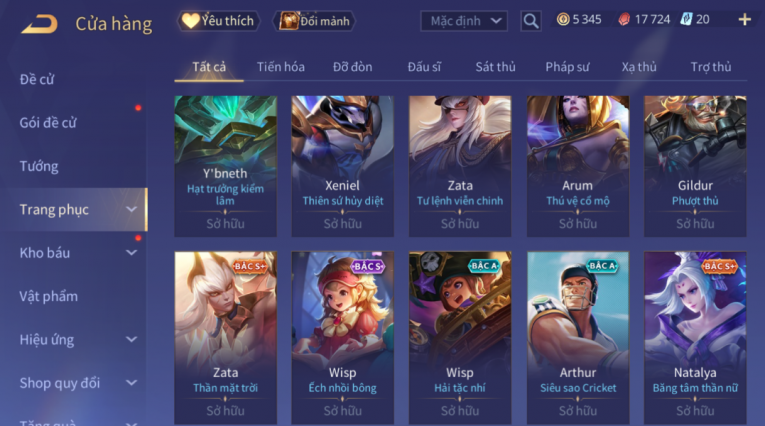Open Gói đề cử in sidebar

click(x=48, y=122)
